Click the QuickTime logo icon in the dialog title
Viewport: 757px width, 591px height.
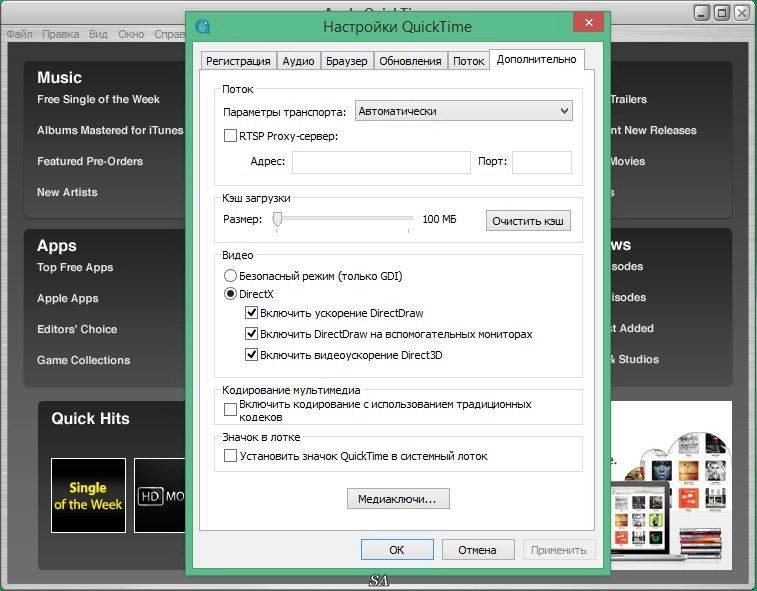tap(203, 26)
